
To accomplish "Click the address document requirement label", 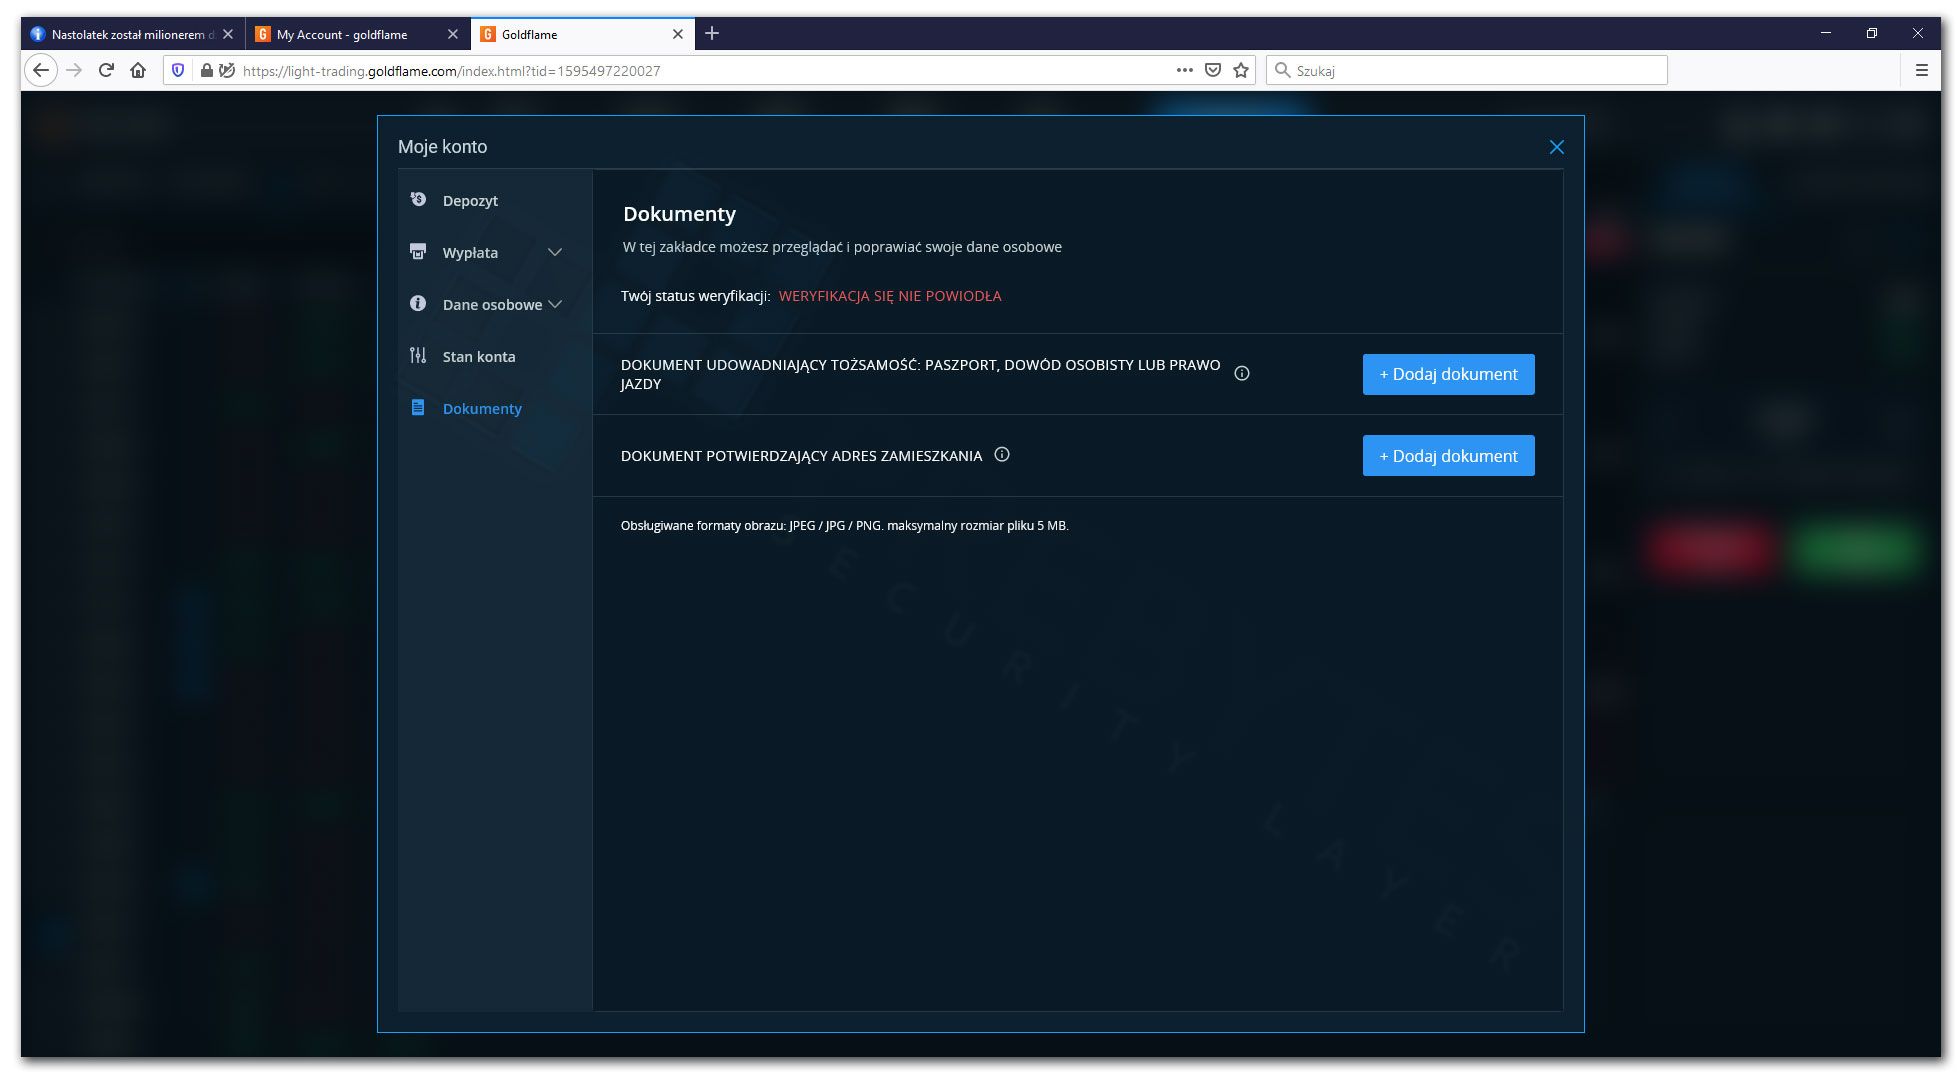I will 801,456.
